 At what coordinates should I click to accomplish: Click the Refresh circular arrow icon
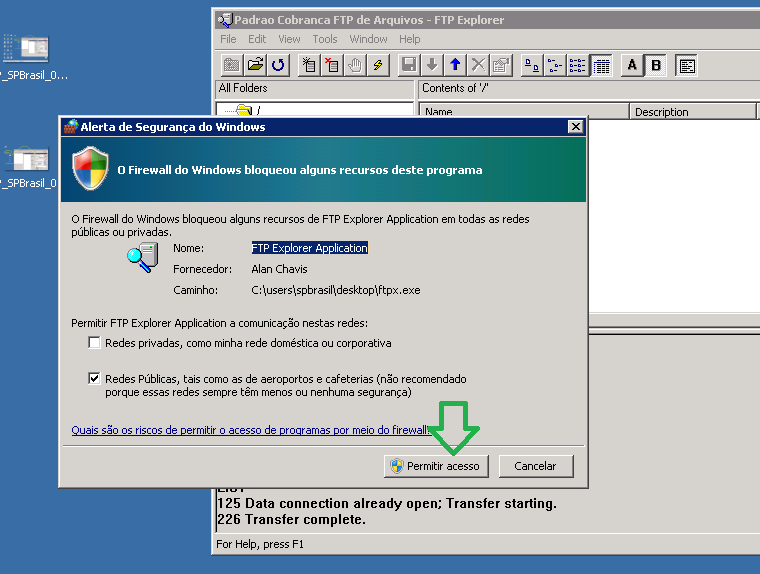[x=278, y=65]
